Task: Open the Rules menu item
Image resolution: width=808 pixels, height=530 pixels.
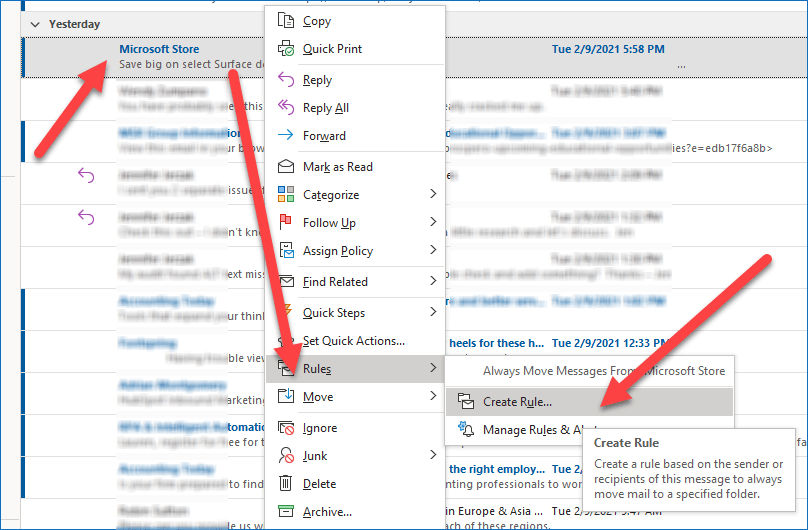Action: (x=355, y=368)
